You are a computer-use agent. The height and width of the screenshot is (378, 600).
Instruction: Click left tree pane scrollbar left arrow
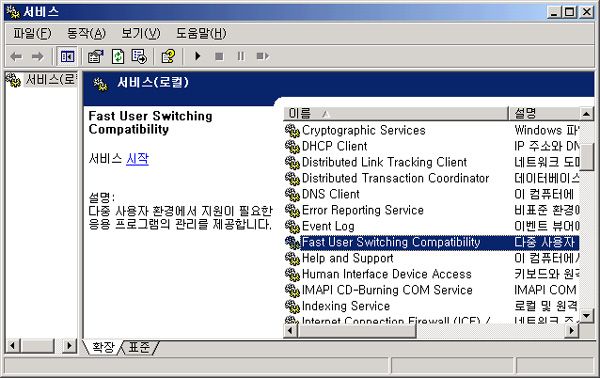click(x=13, y=346)
